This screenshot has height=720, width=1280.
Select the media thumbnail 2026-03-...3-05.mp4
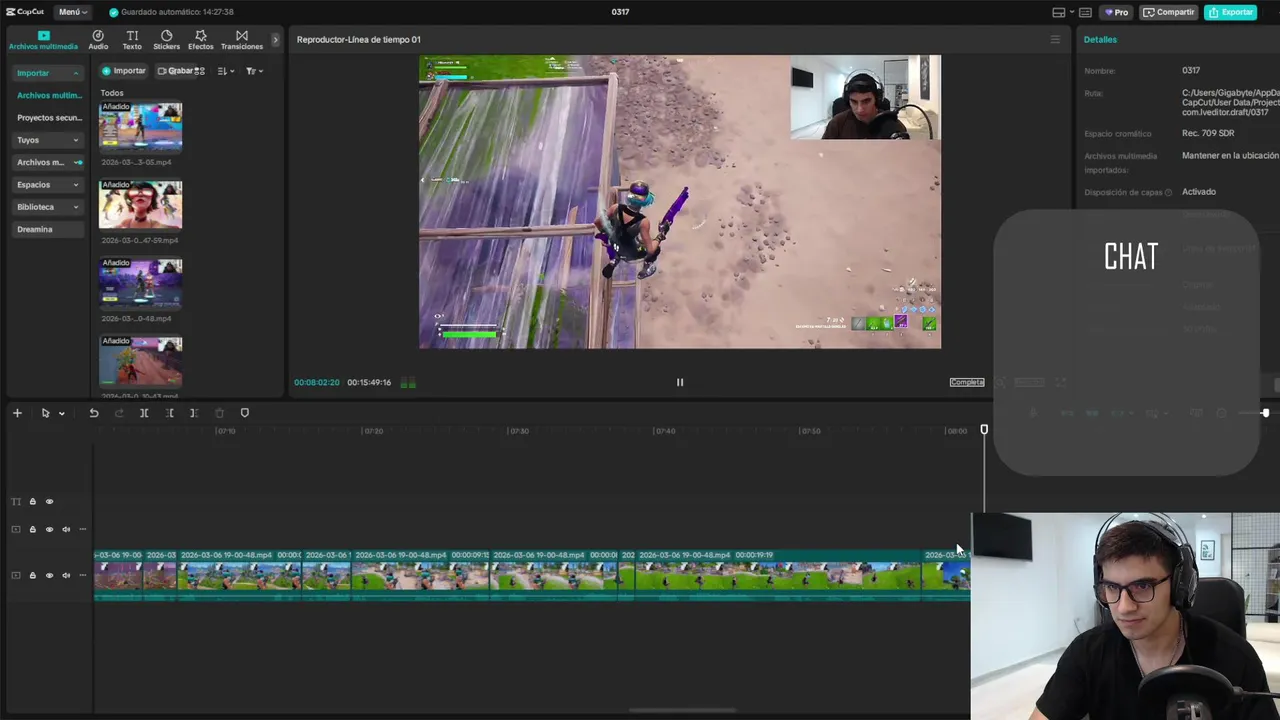tap(141, 126)
